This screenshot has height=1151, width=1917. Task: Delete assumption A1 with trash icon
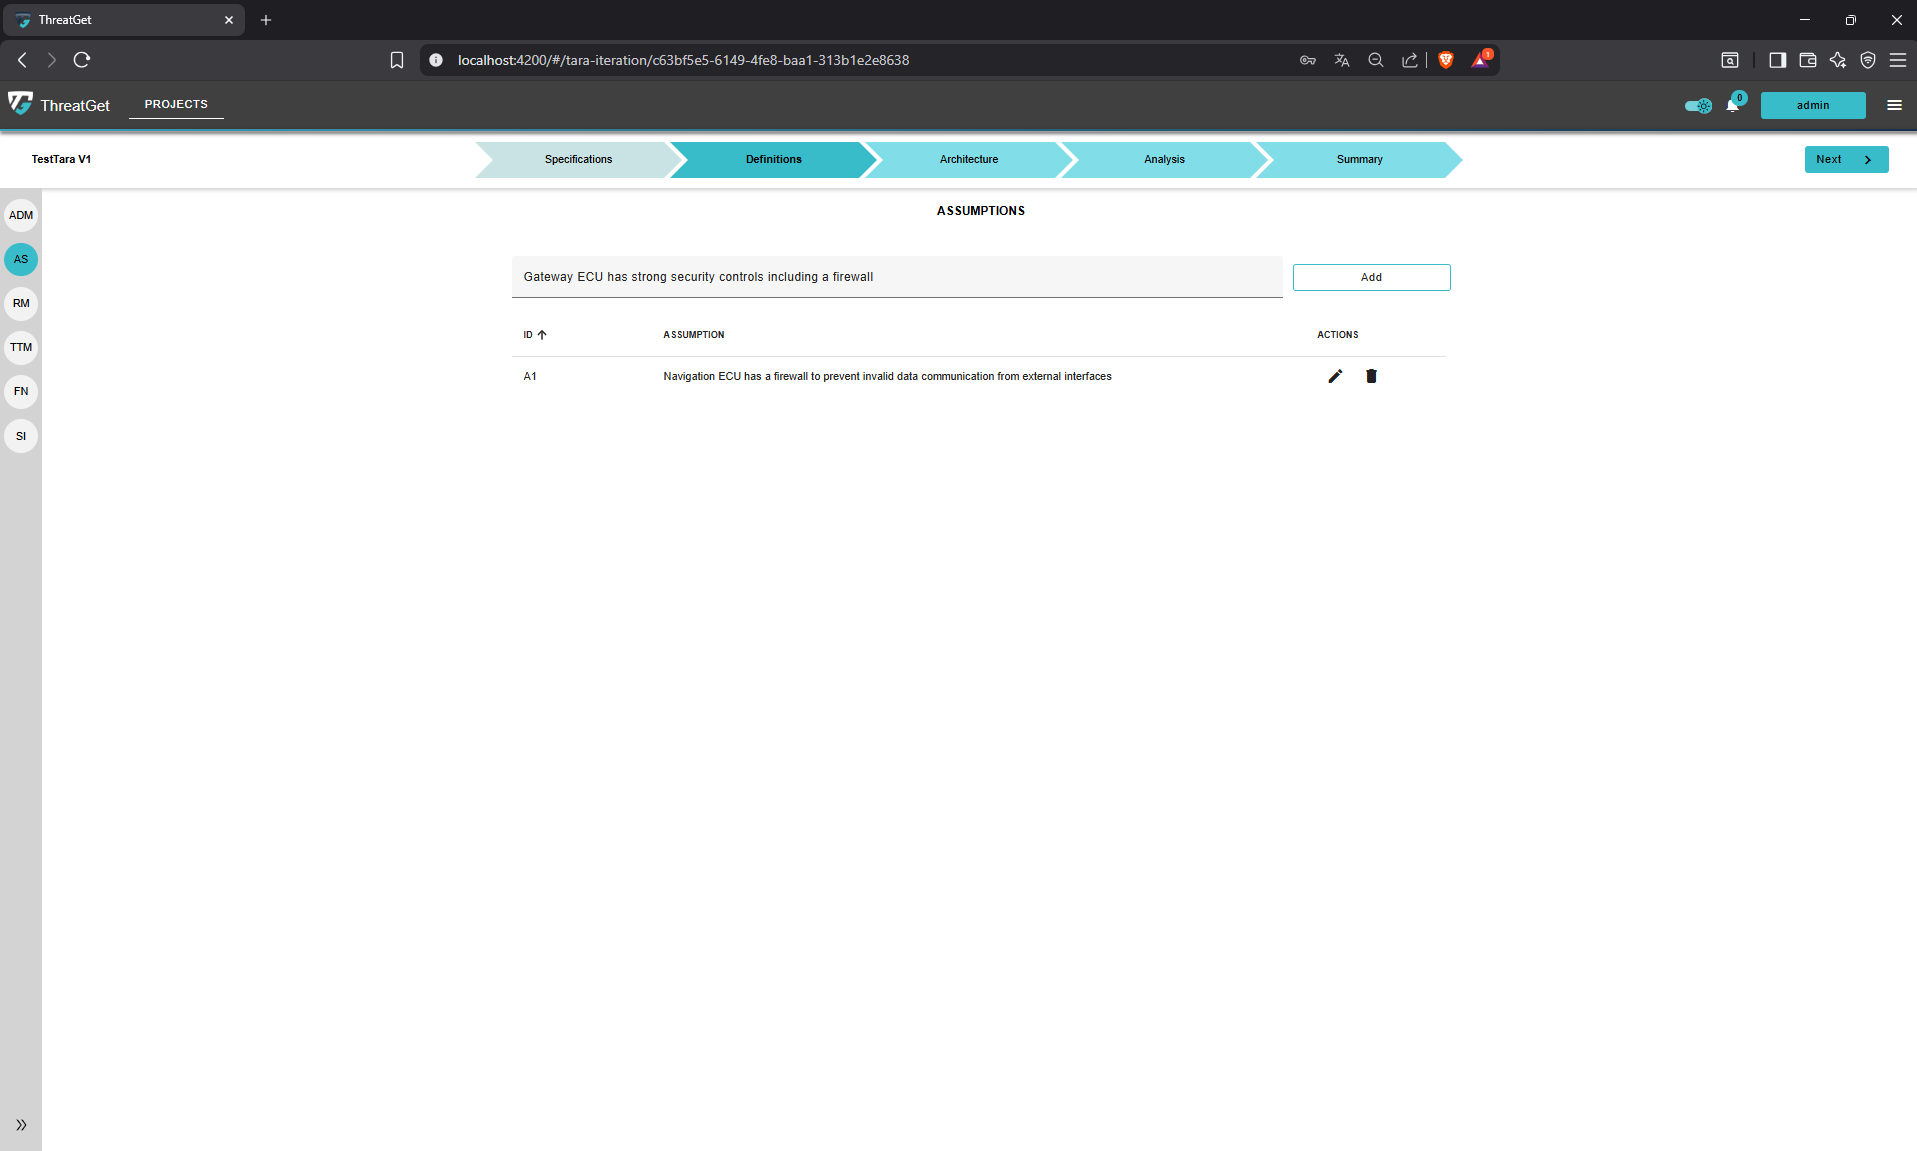1371,376
